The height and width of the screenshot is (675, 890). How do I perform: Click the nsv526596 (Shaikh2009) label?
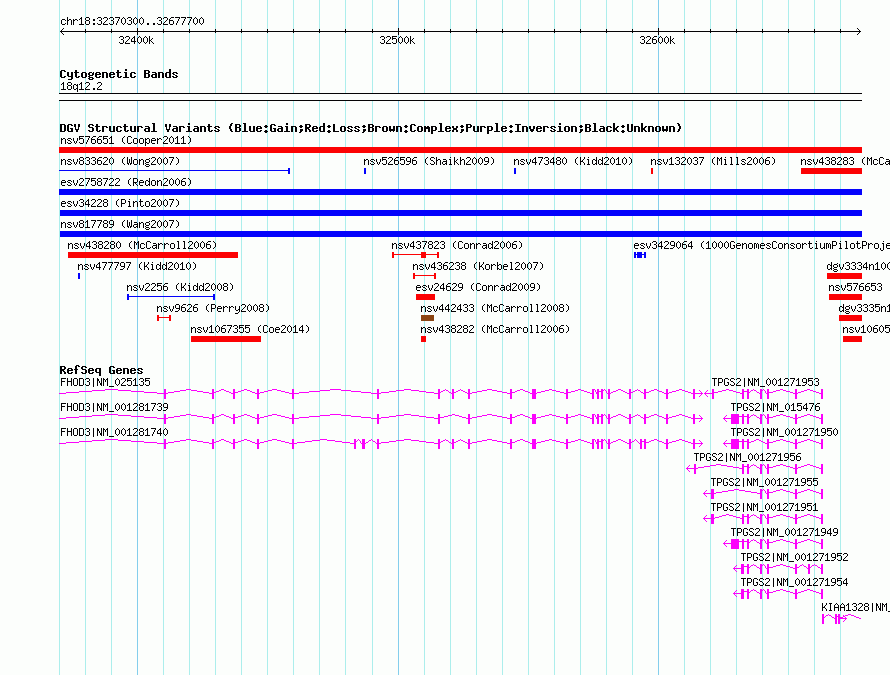click(x=429, y=161)
